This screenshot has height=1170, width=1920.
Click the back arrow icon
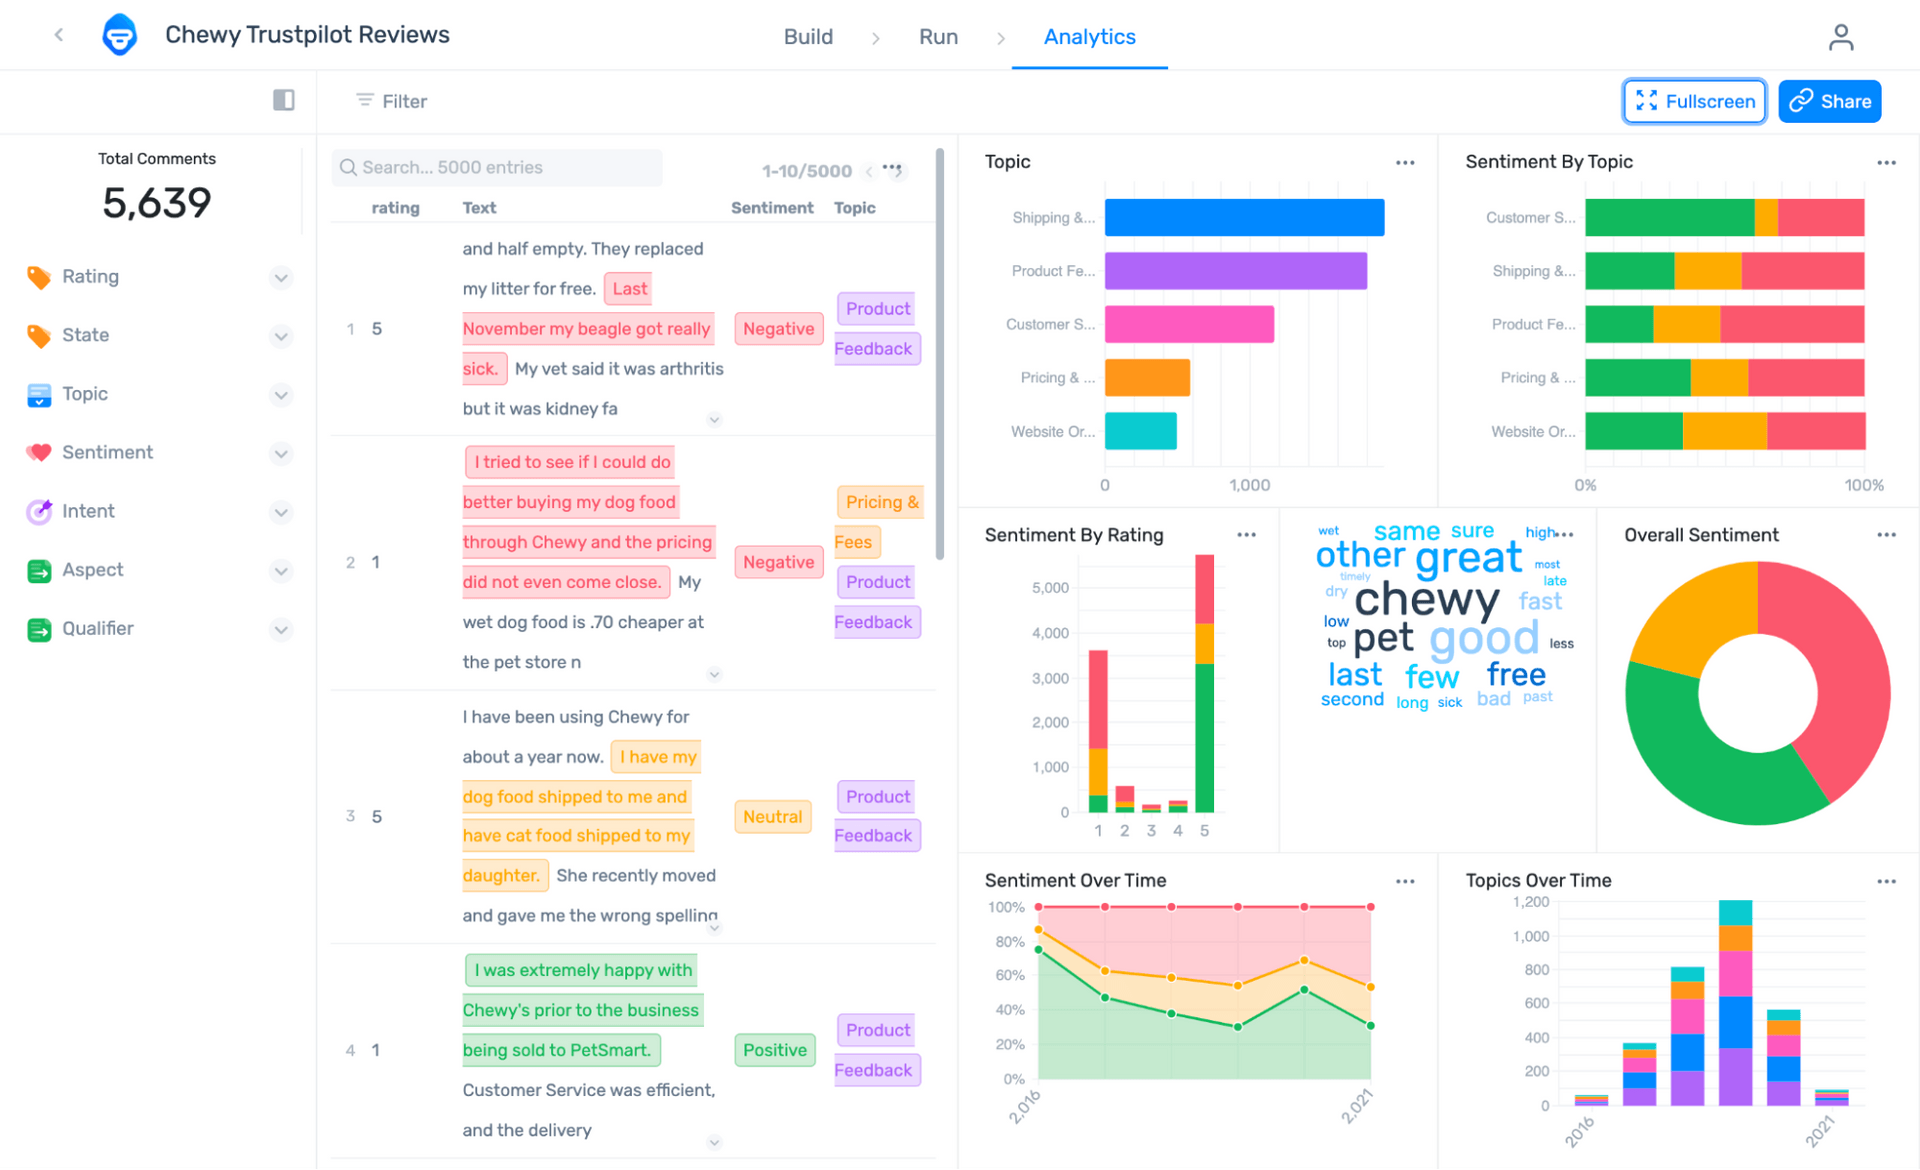59,35
